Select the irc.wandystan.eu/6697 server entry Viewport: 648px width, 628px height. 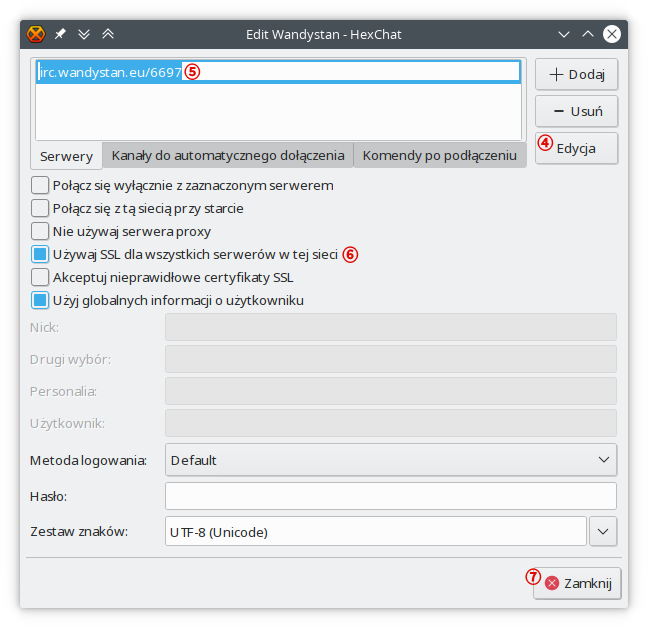pos(278,72)
